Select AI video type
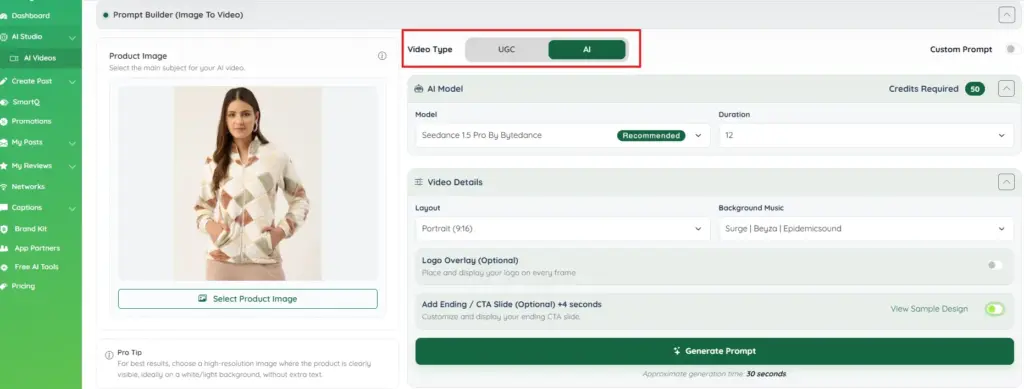 pos(586,50)
